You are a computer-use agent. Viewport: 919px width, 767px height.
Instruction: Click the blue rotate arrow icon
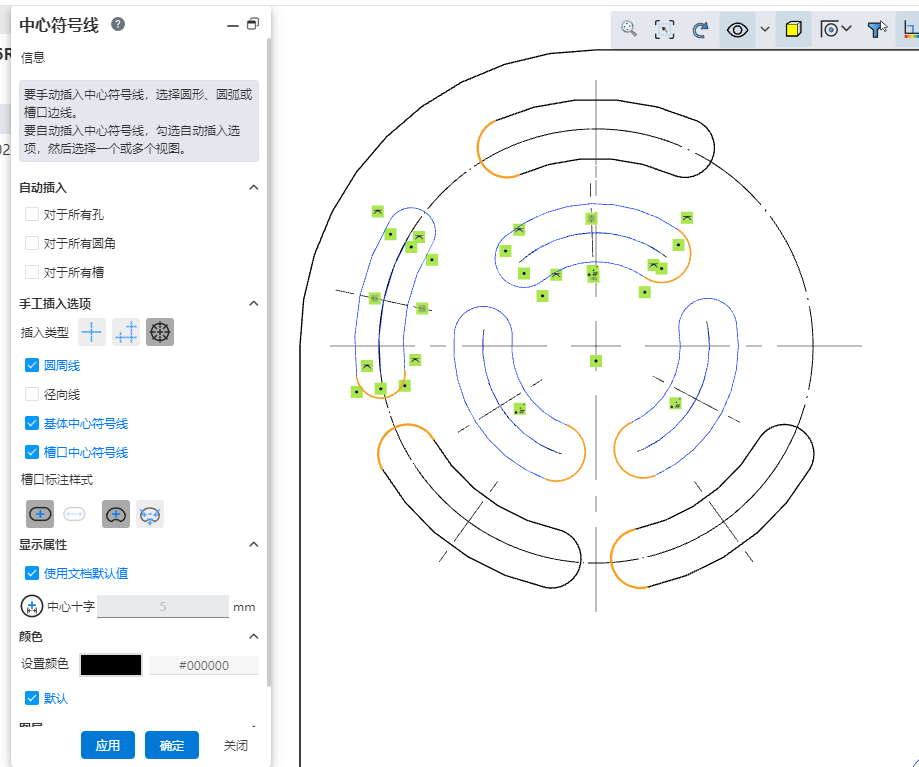(700, 29)
